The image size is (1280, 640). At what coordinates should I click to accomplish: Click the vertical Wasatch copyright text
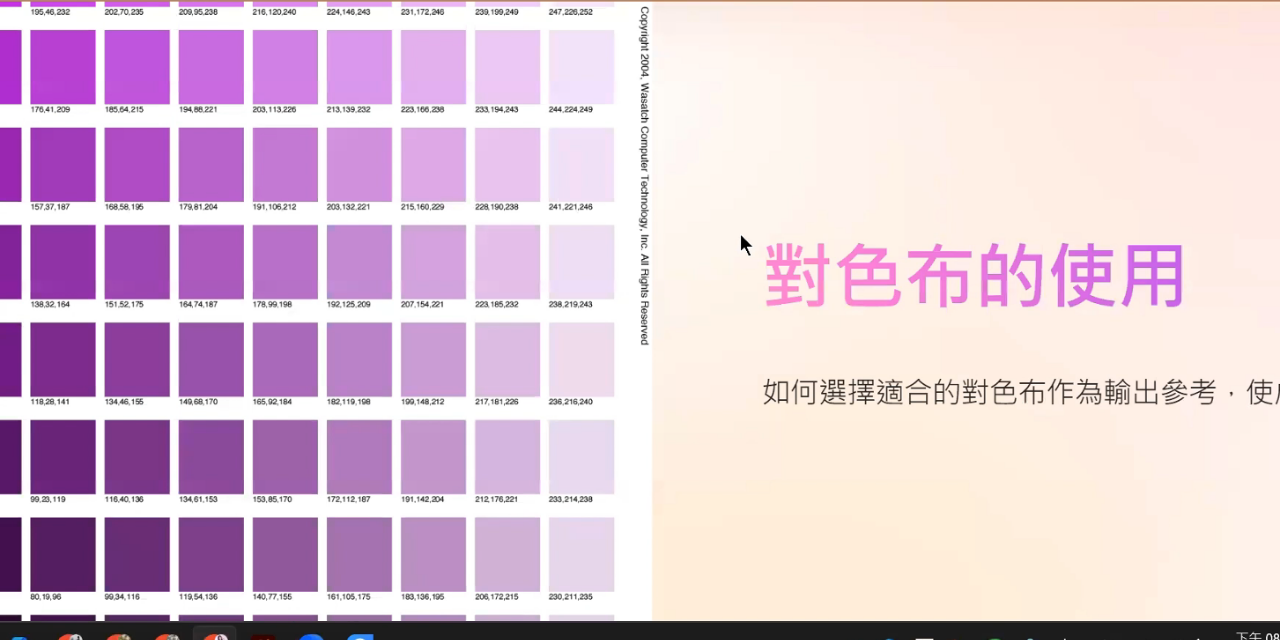tap(644, 176)
